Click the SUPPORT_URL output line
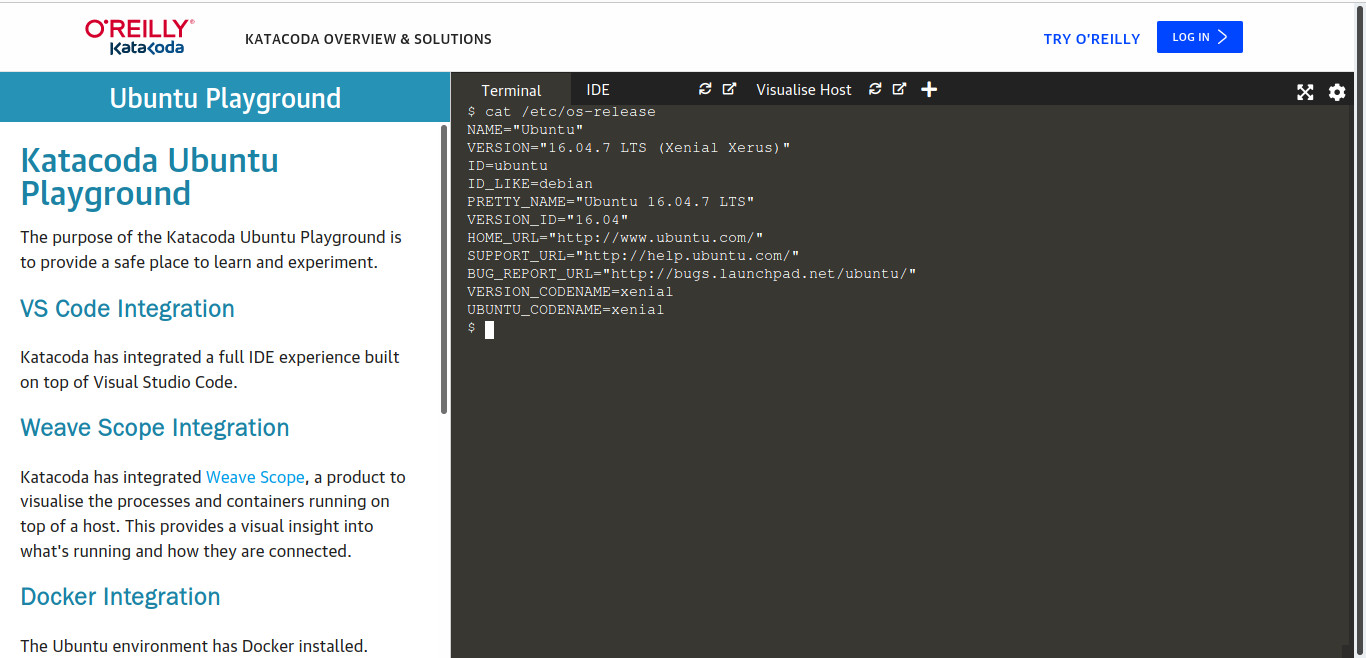The width and height of the screenshot is (1366, 658). (633, 255)
